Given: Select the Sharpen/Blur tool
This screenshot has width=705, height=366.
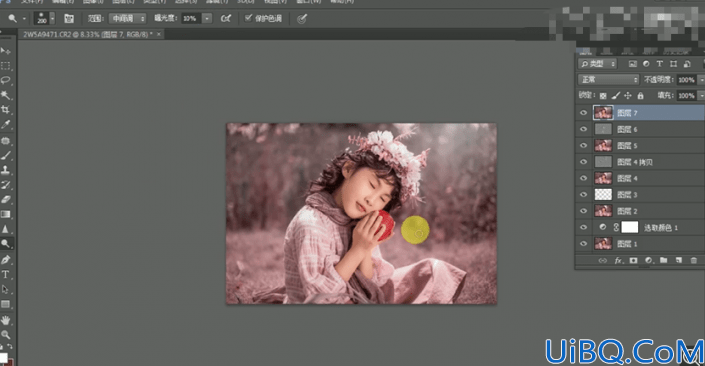Looking at the screenshot, I should tap(5, 229).
